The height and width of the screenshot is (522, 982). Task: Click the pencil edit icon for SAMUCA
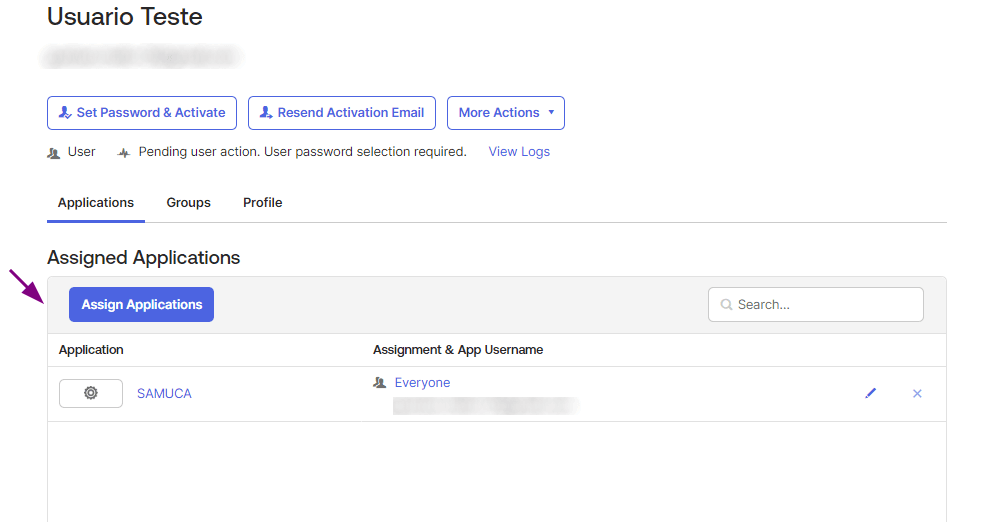click(870, 394)
